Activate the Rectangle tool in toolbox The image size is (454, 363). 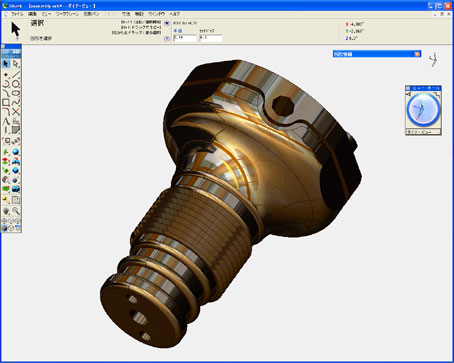[6, 102]
